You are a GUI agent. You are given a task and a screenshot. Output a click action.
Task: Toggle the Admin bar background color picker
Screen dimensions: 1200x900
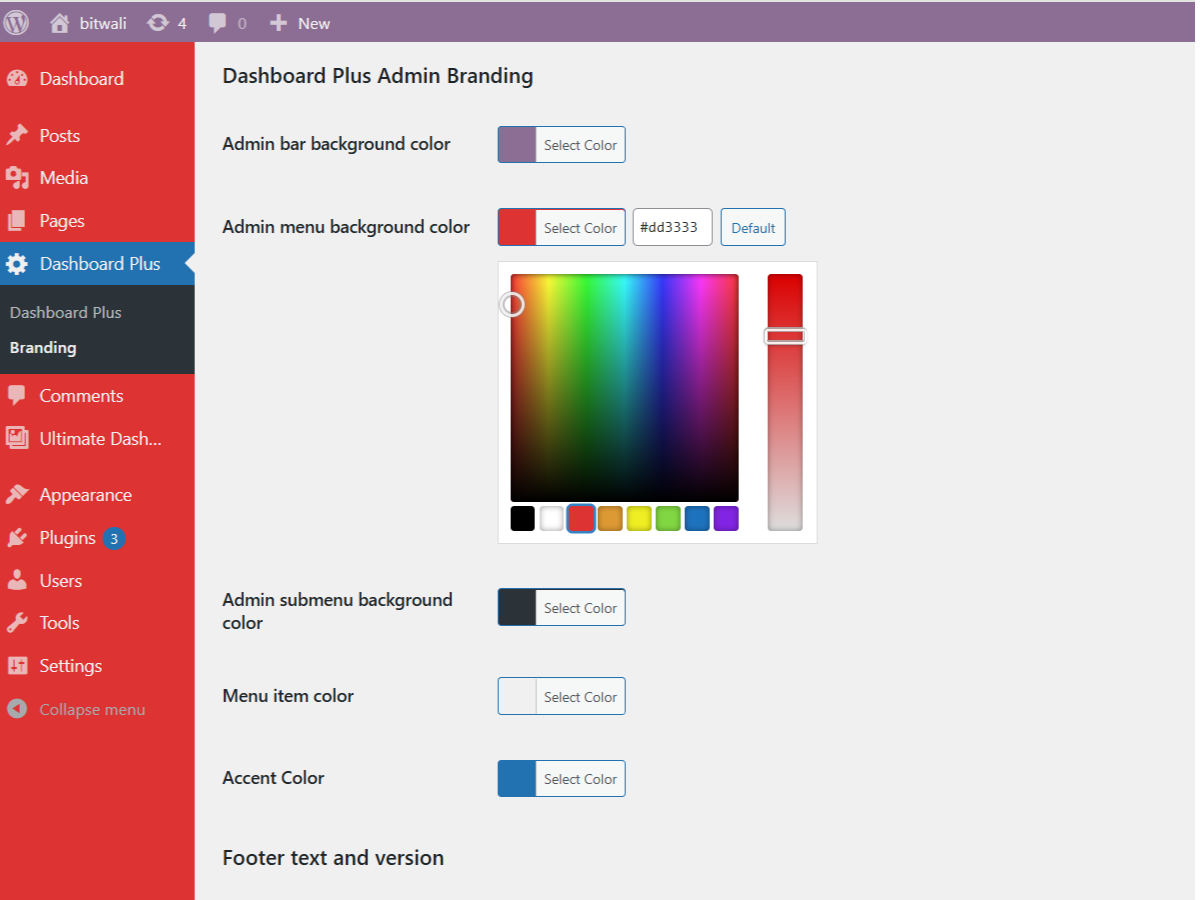(x=561, y=144)
